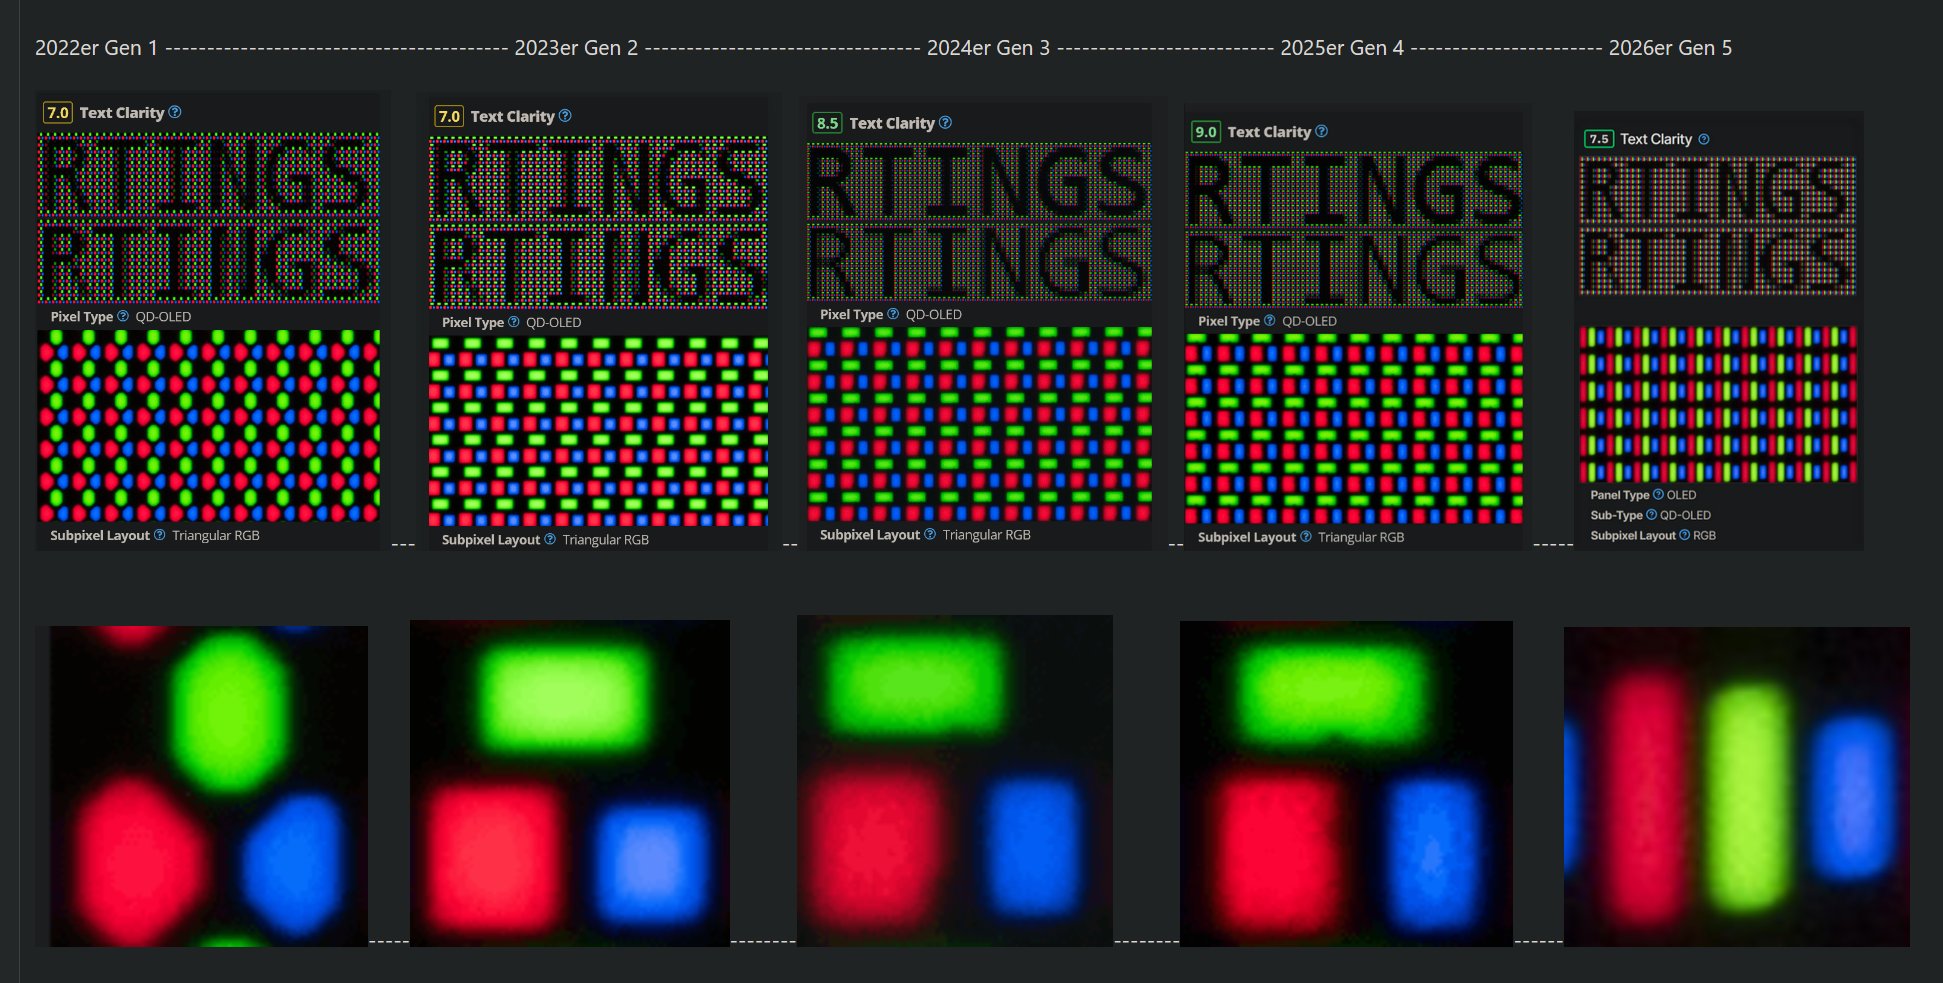Open RTINGS text clarity photo under Gen 1
This screenshot has height=983, width=1943.
pyautogui.click(x=209, y=218)
